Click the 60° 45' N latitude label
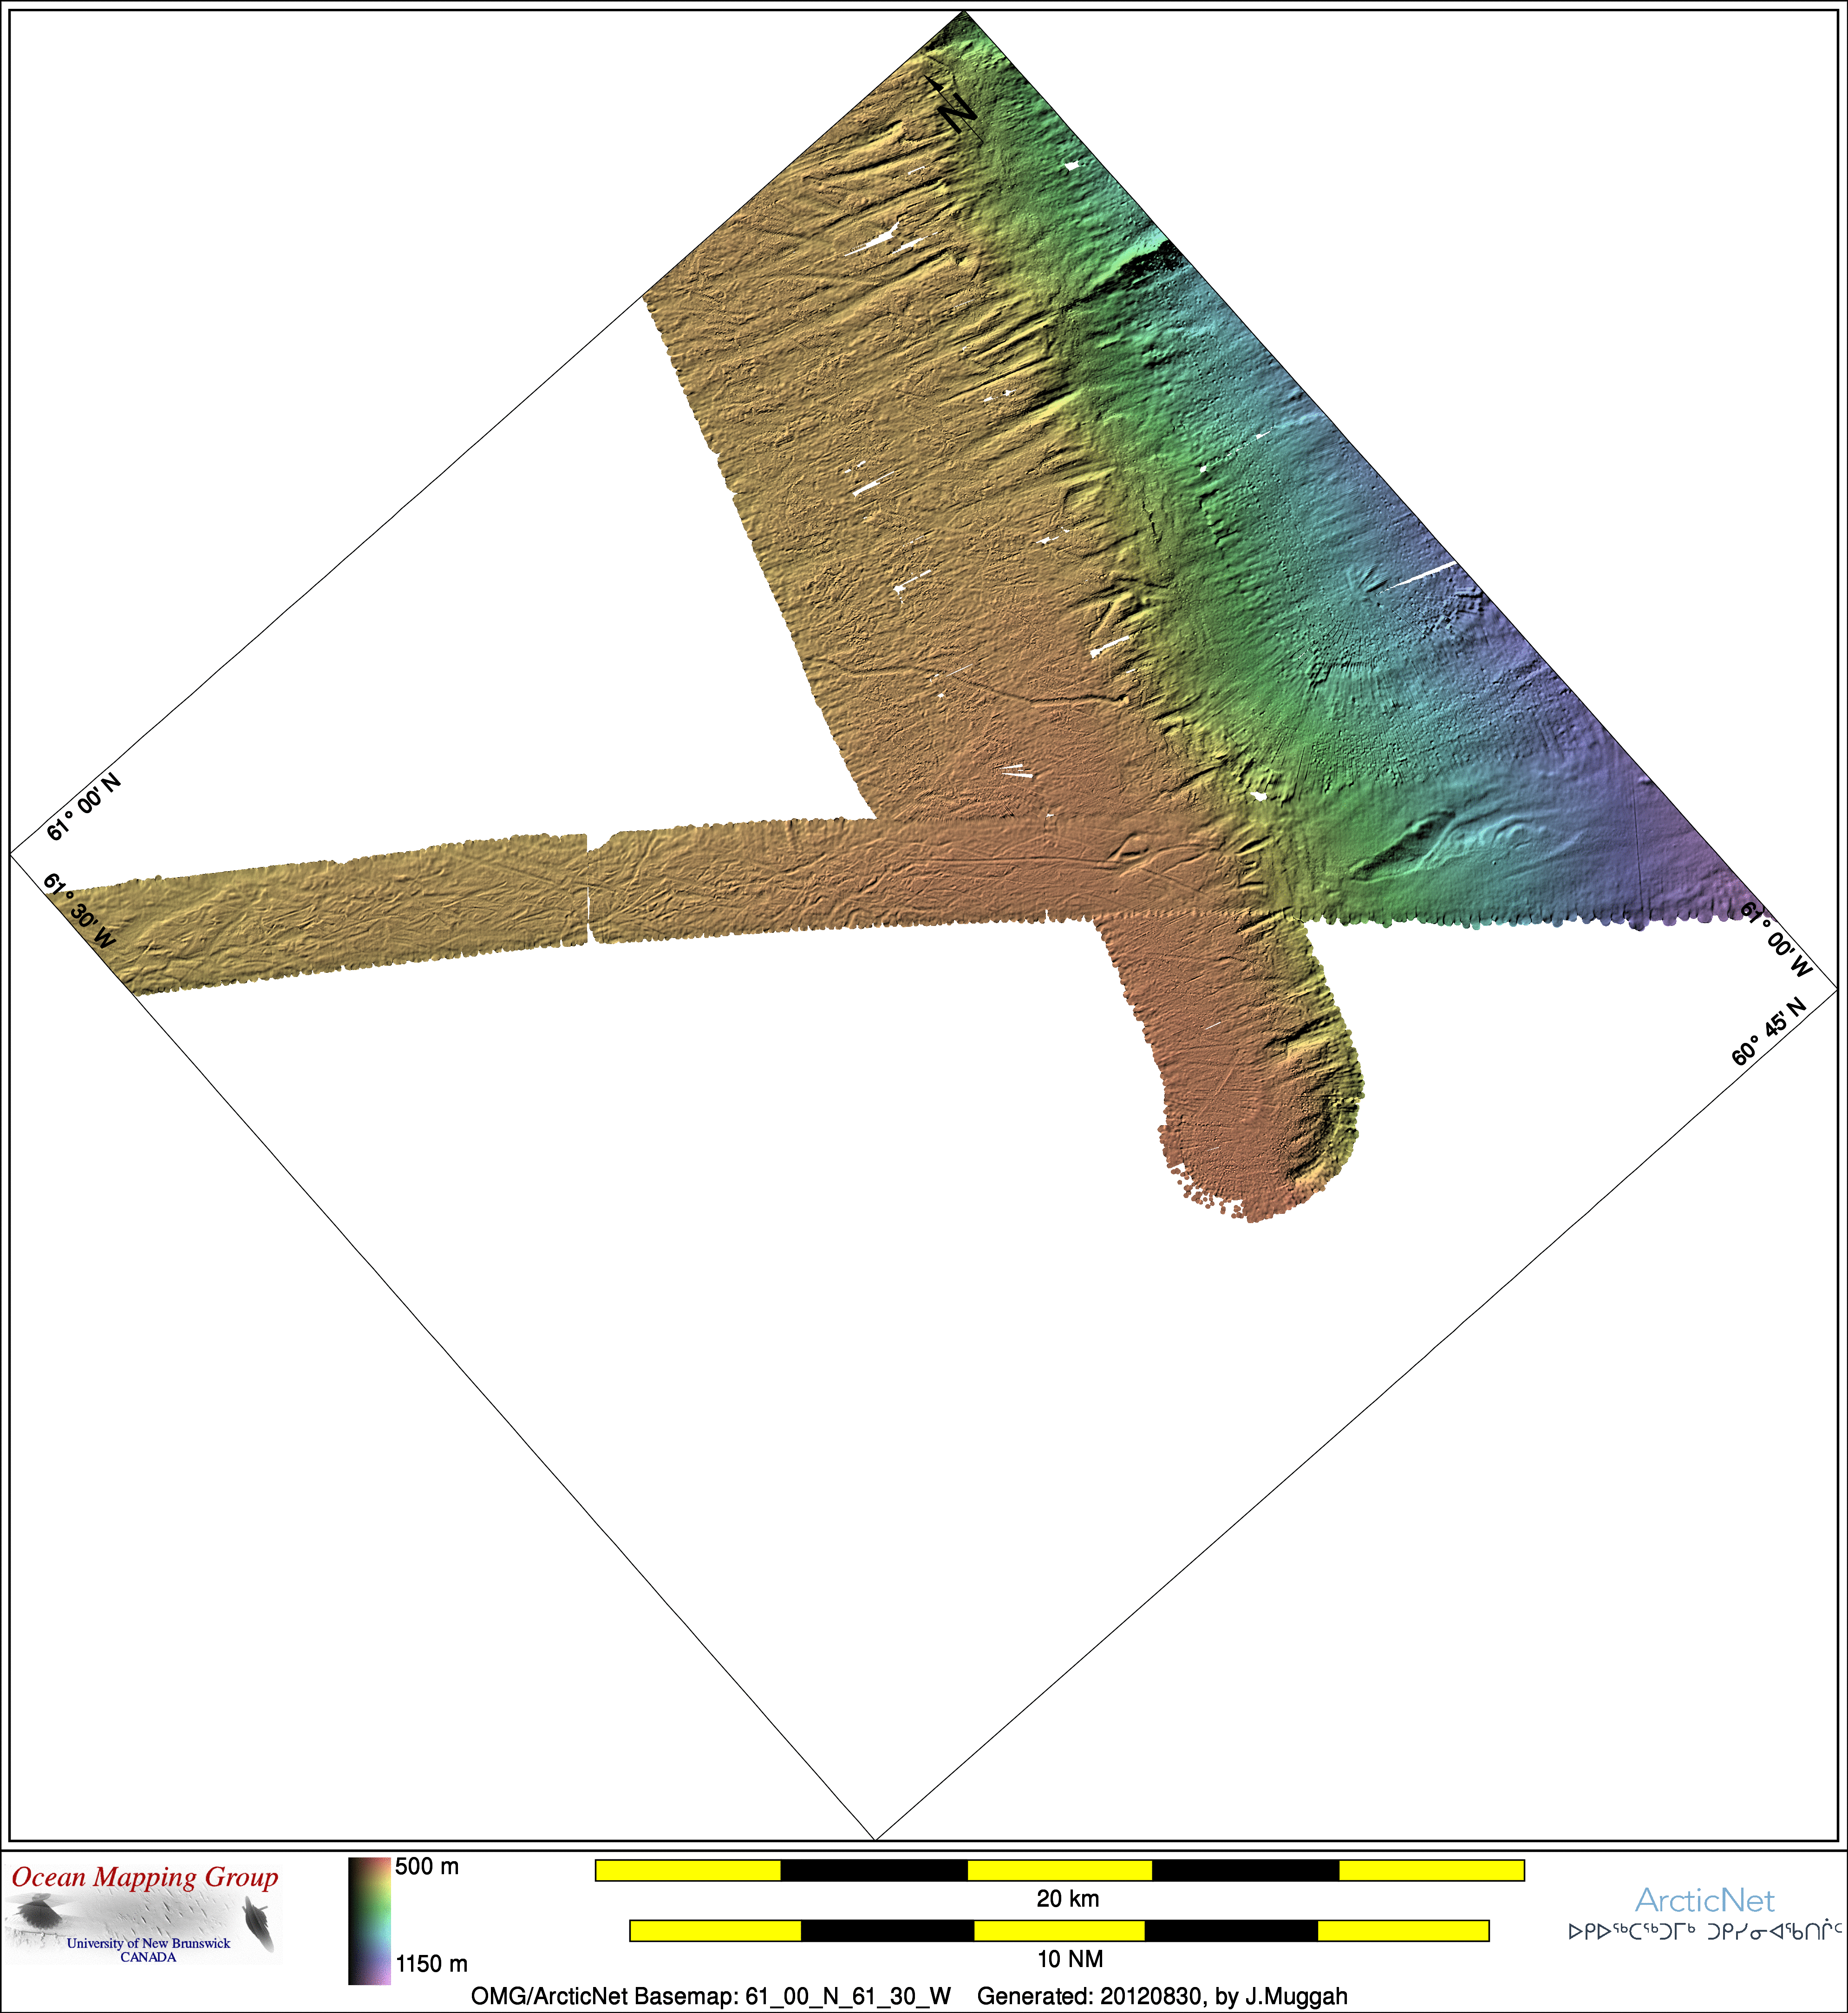This screenshot has height=2013, width=1848. [1769, 1032]
